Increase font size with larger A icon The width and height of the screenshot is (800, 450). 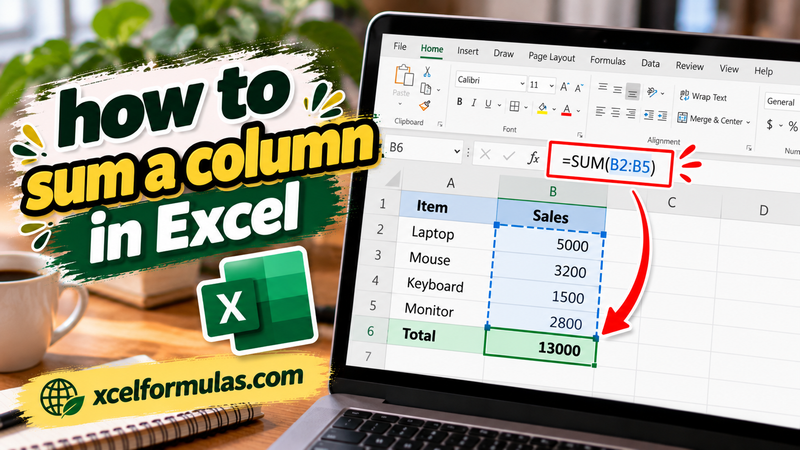(x=564, y=87)
